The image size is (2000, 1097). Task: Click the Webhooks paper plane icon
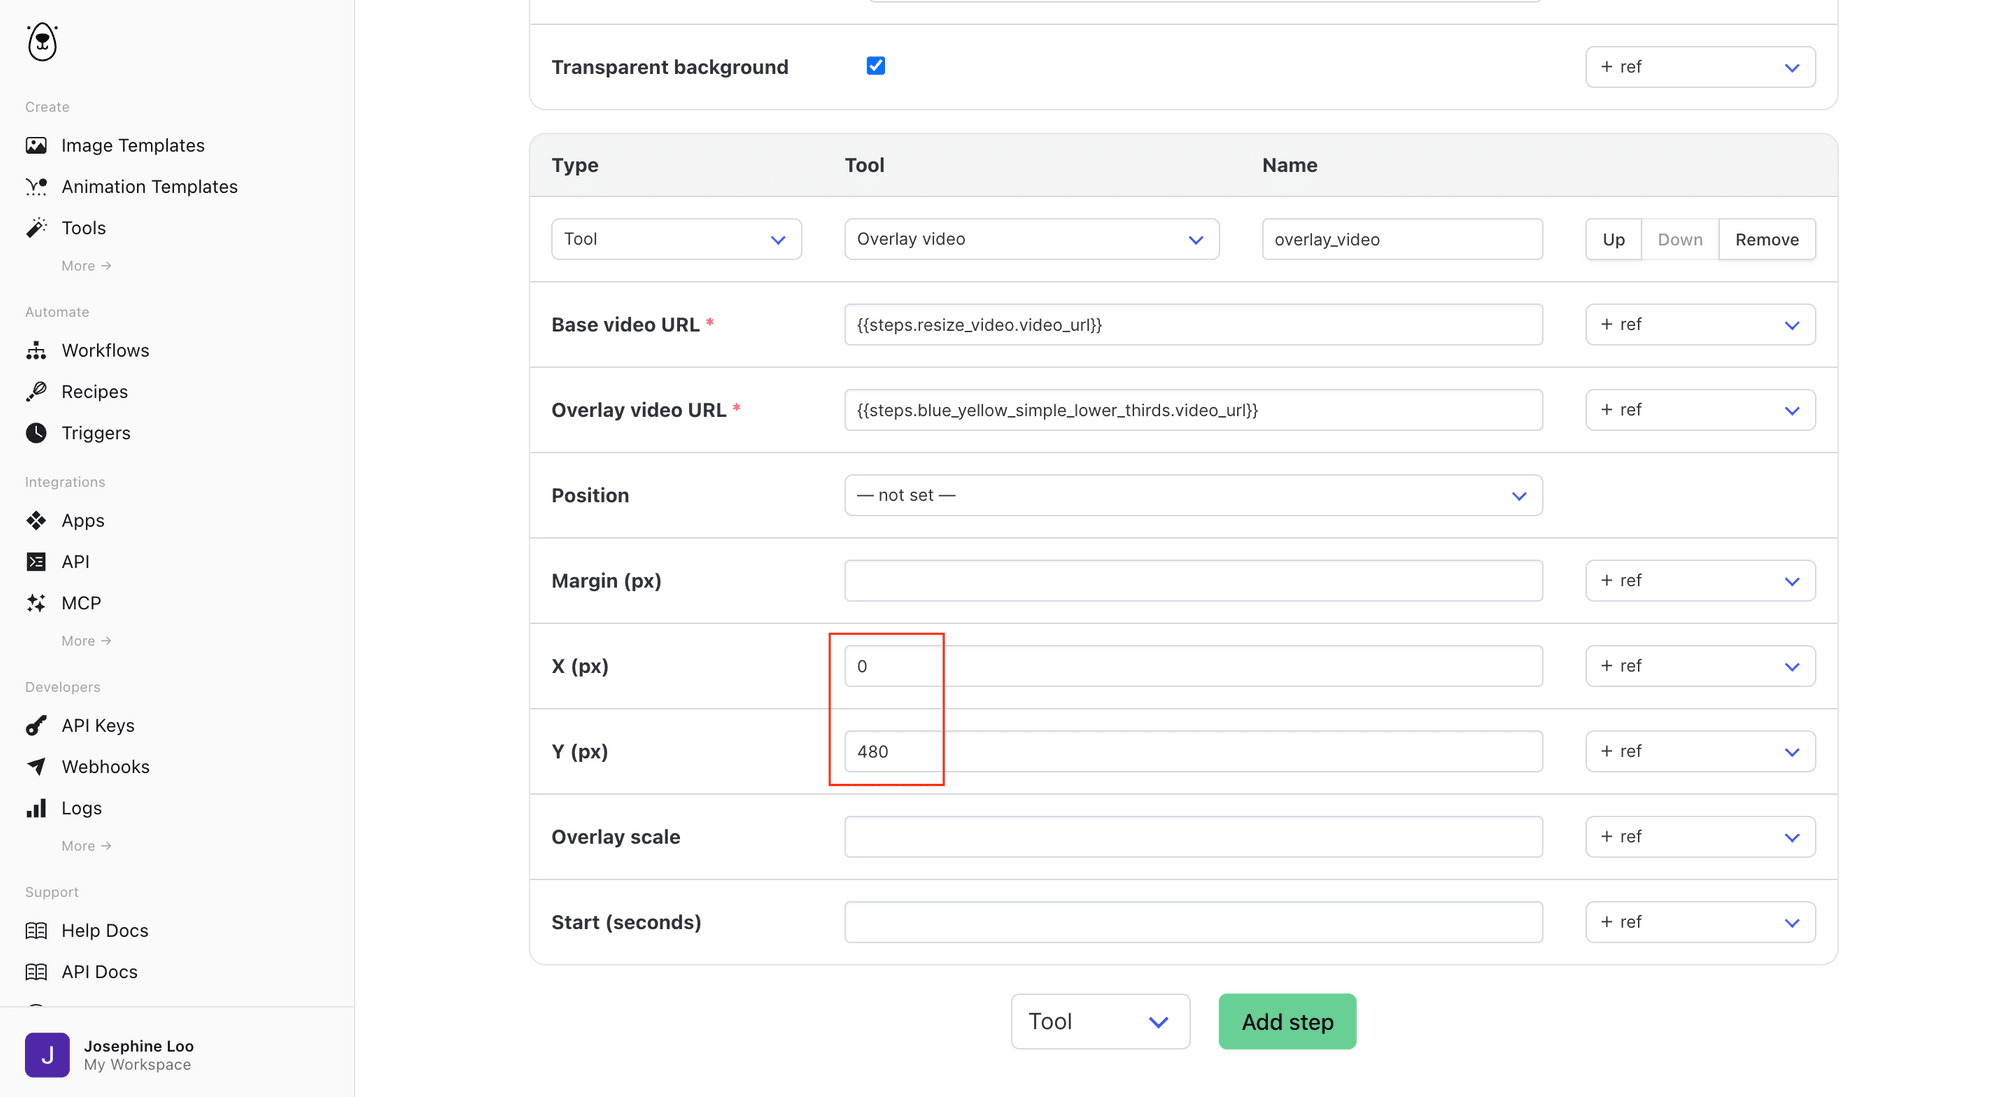tap(36, 767)
